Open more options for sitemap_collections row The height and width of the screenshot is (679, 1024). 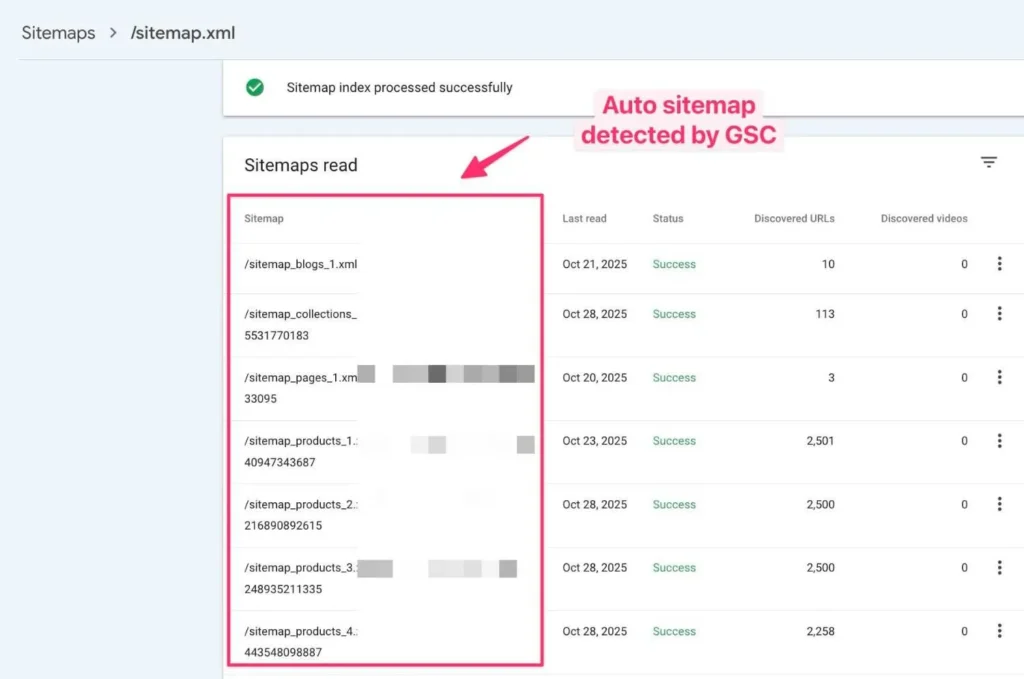click(999, 314)
